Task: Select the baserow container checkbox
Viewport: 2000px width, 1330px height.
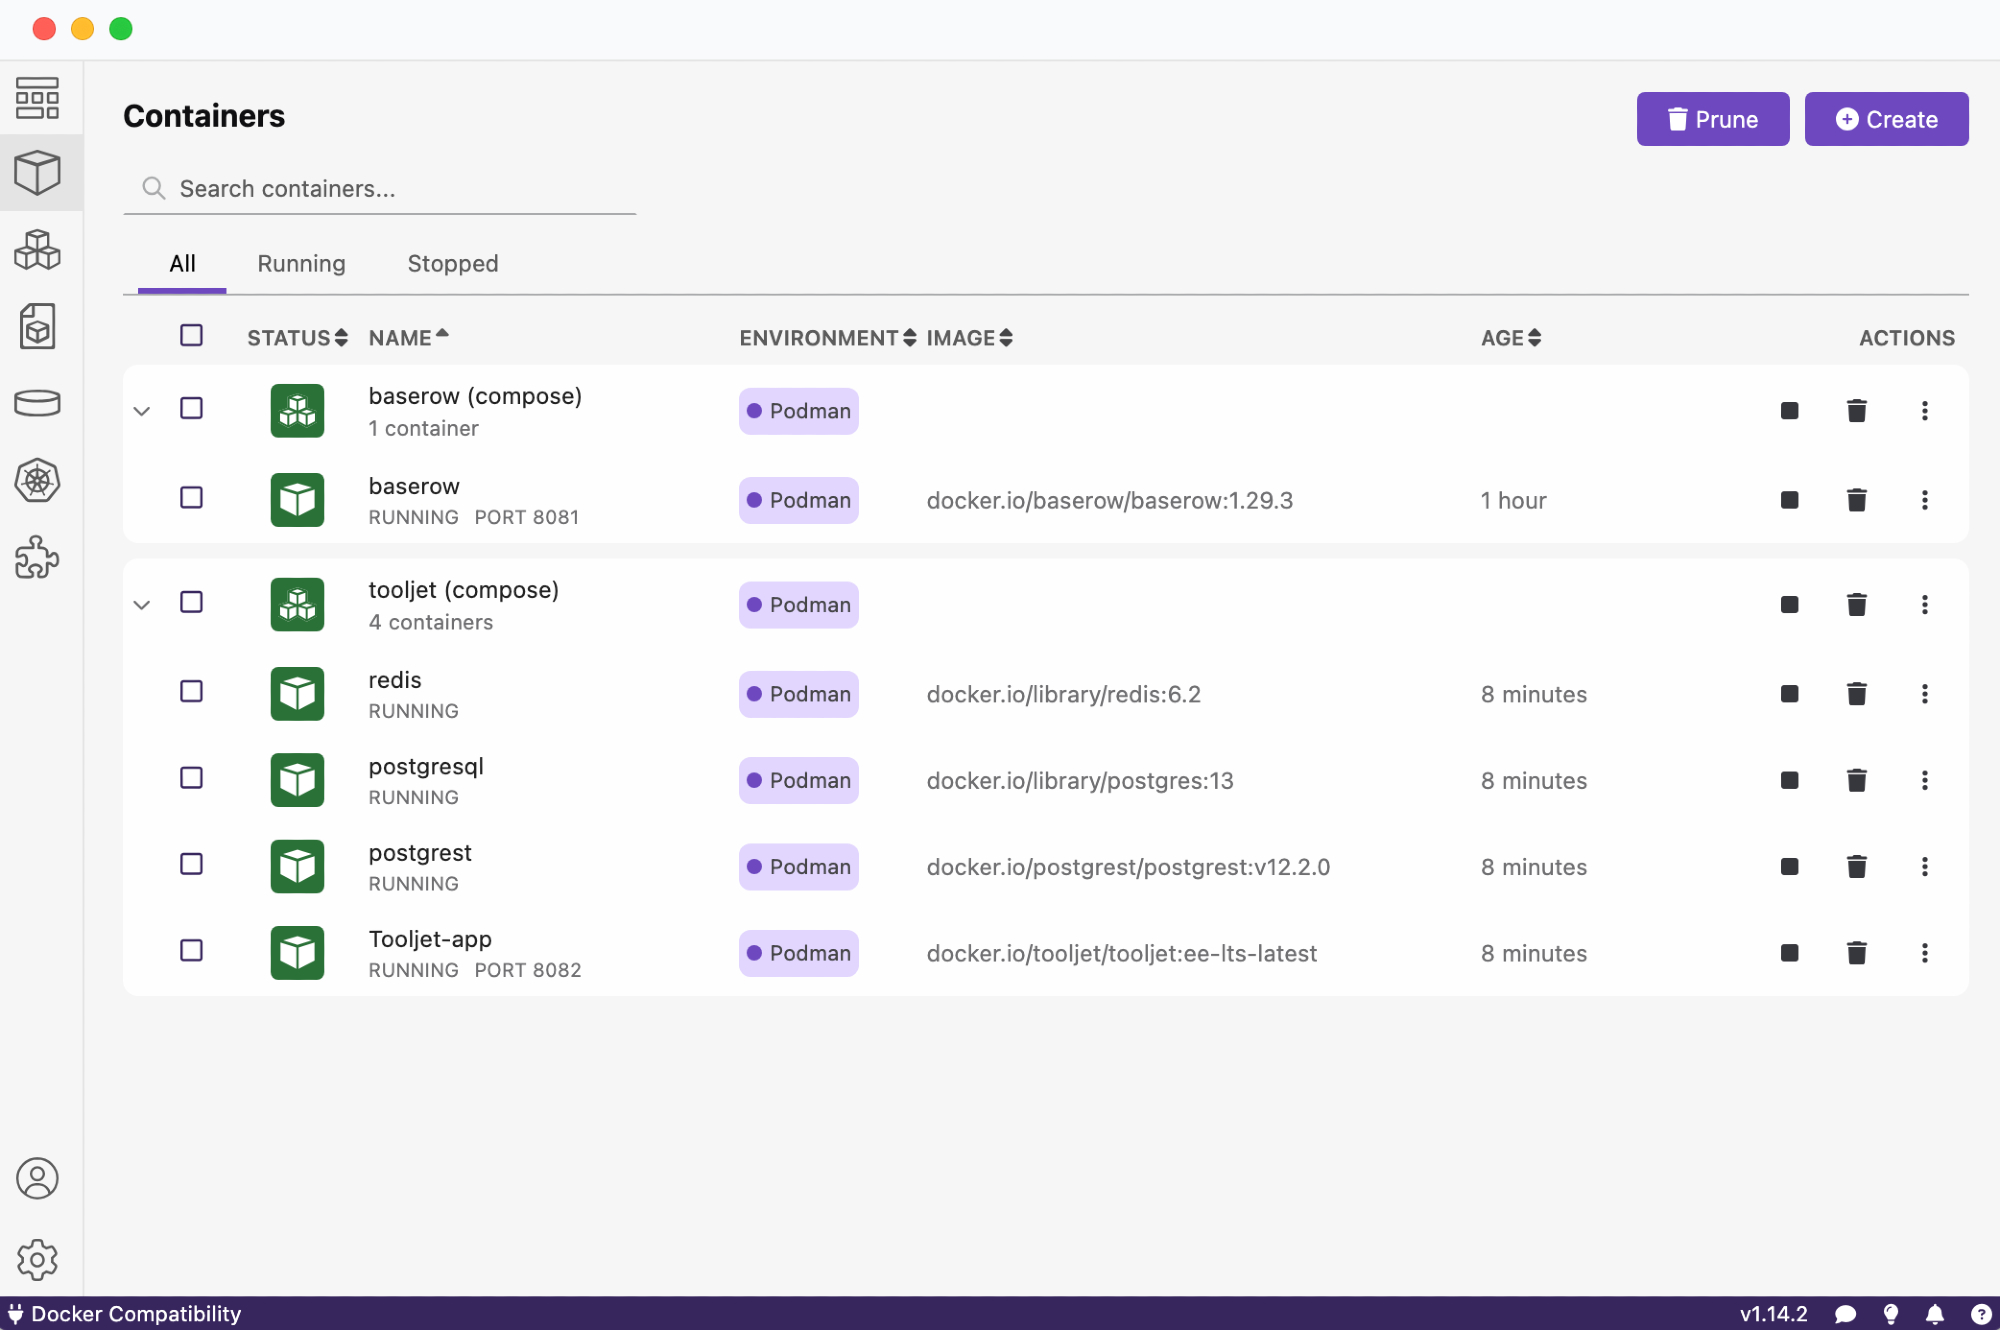Action: coord(191,497)
